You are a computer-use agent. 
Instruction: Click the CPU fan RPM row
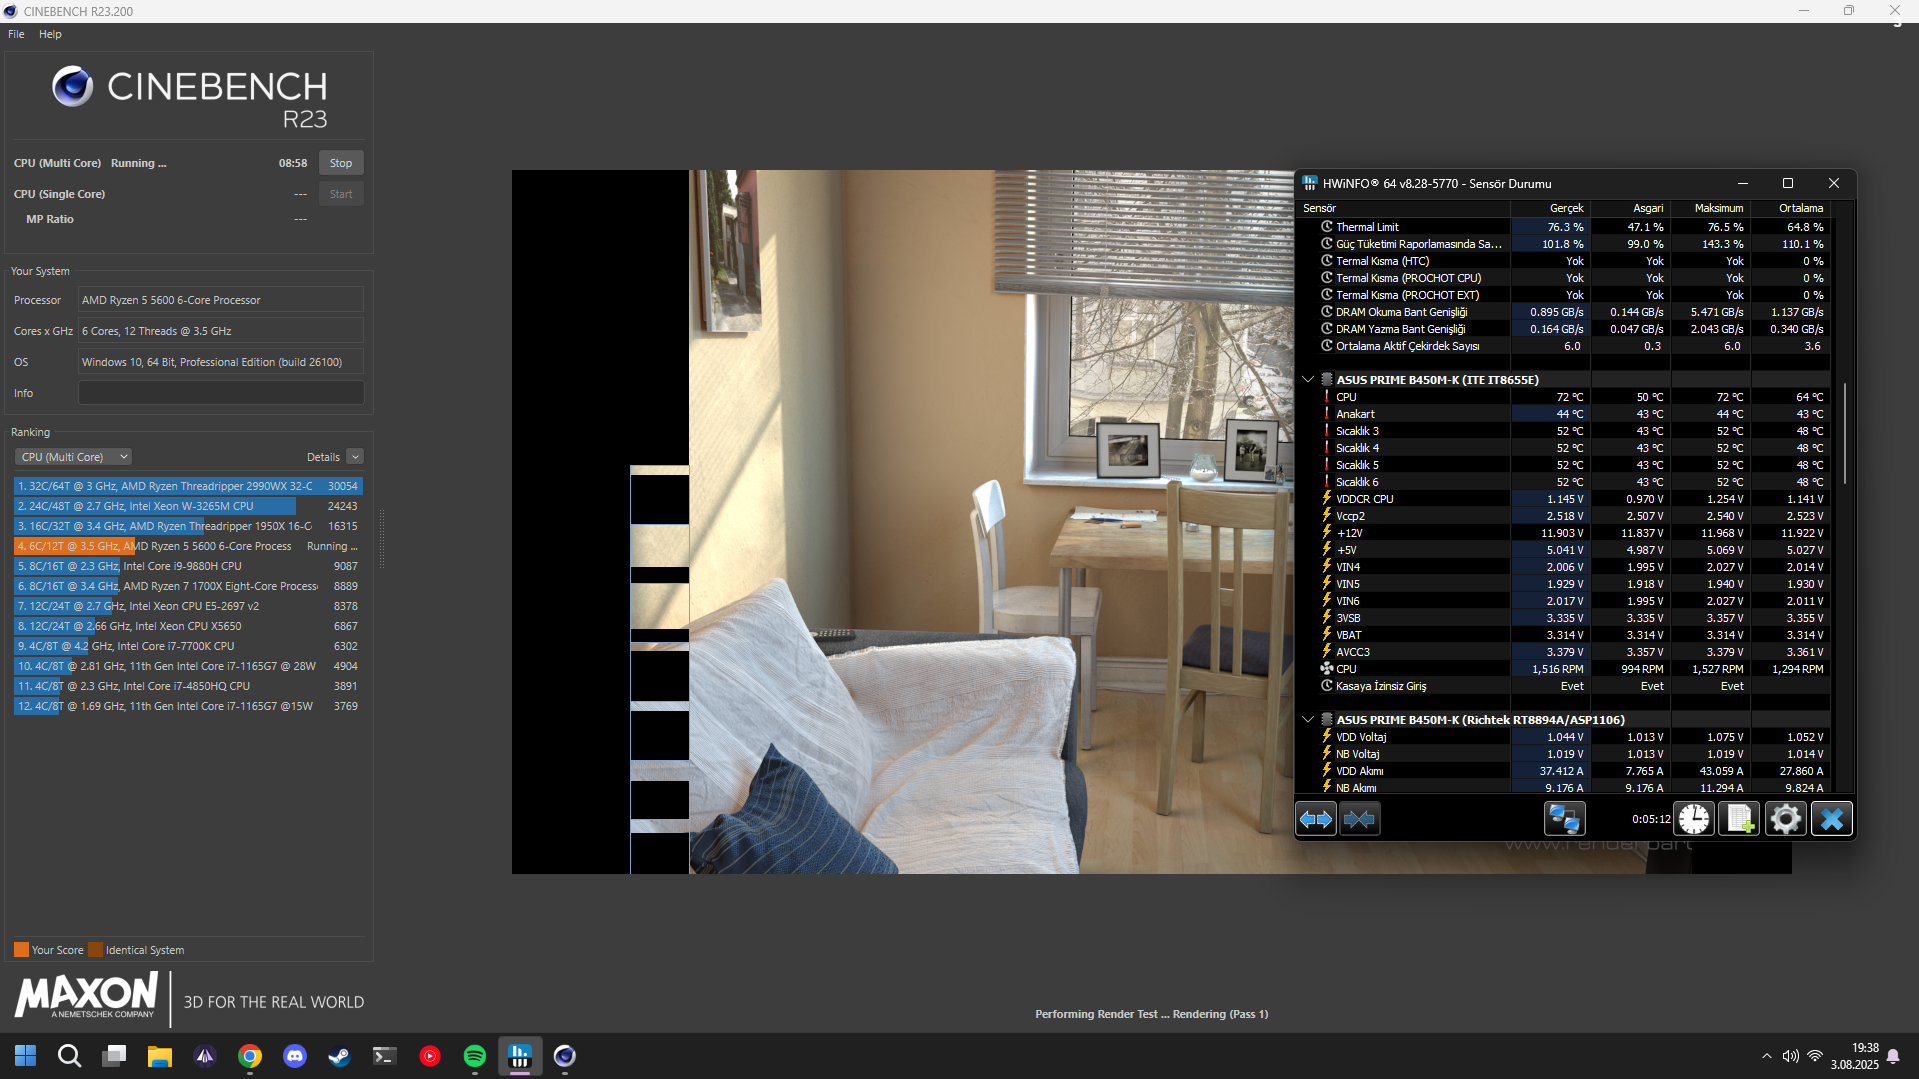1564,669
